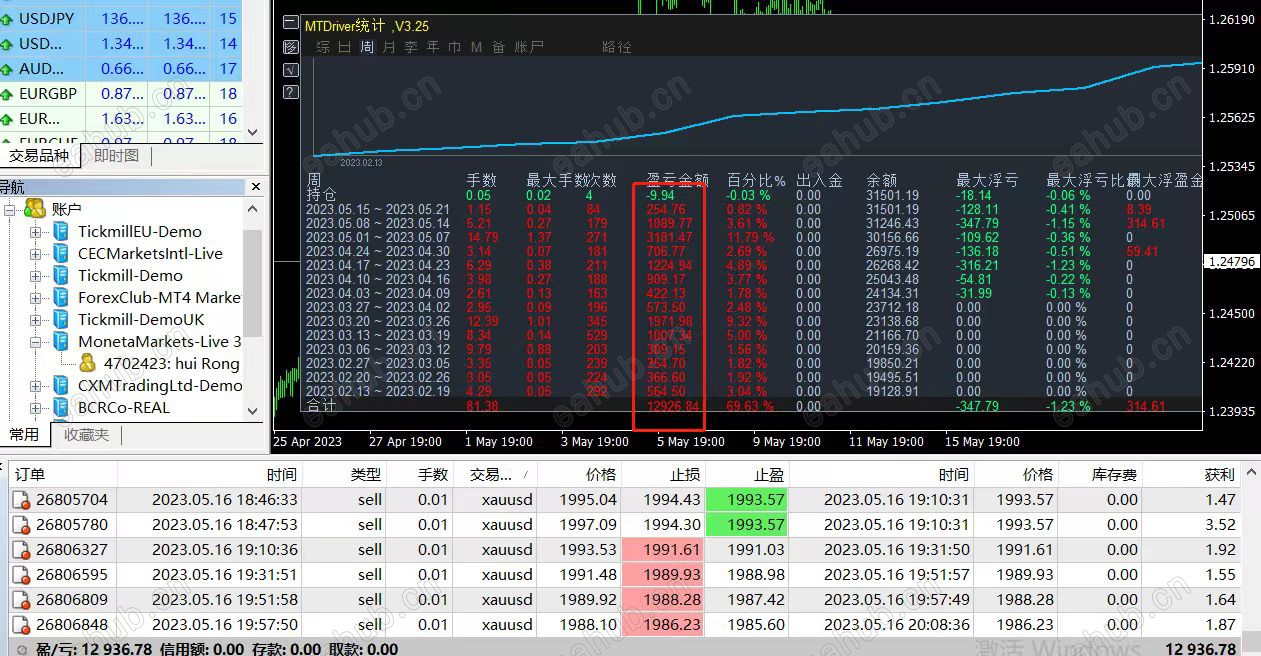This screenshot has height=656, width=1261.
Task: Click order 26806809 row icon
Action: (x=22, y=600)
